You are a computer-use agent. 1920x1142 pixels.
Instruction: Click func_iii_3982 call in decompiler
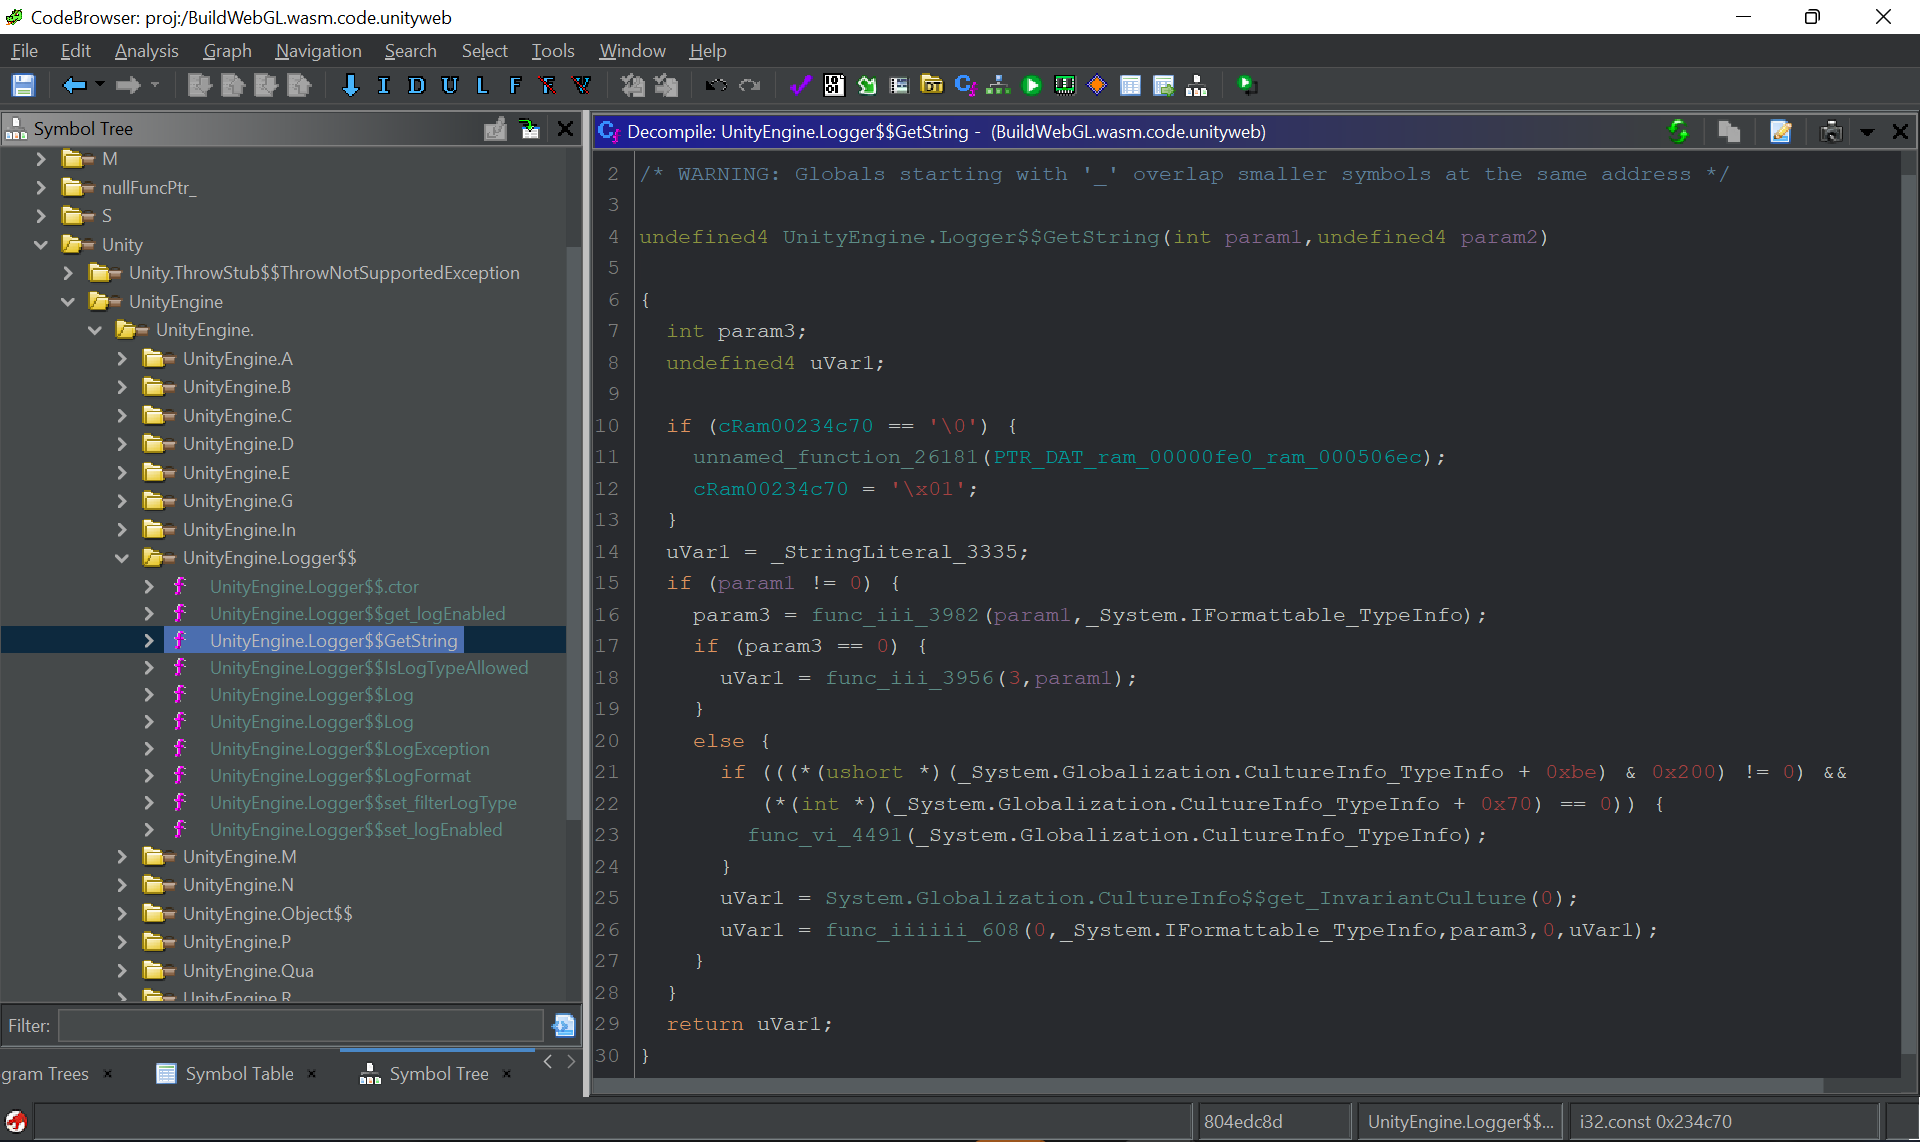coord(895,615)
